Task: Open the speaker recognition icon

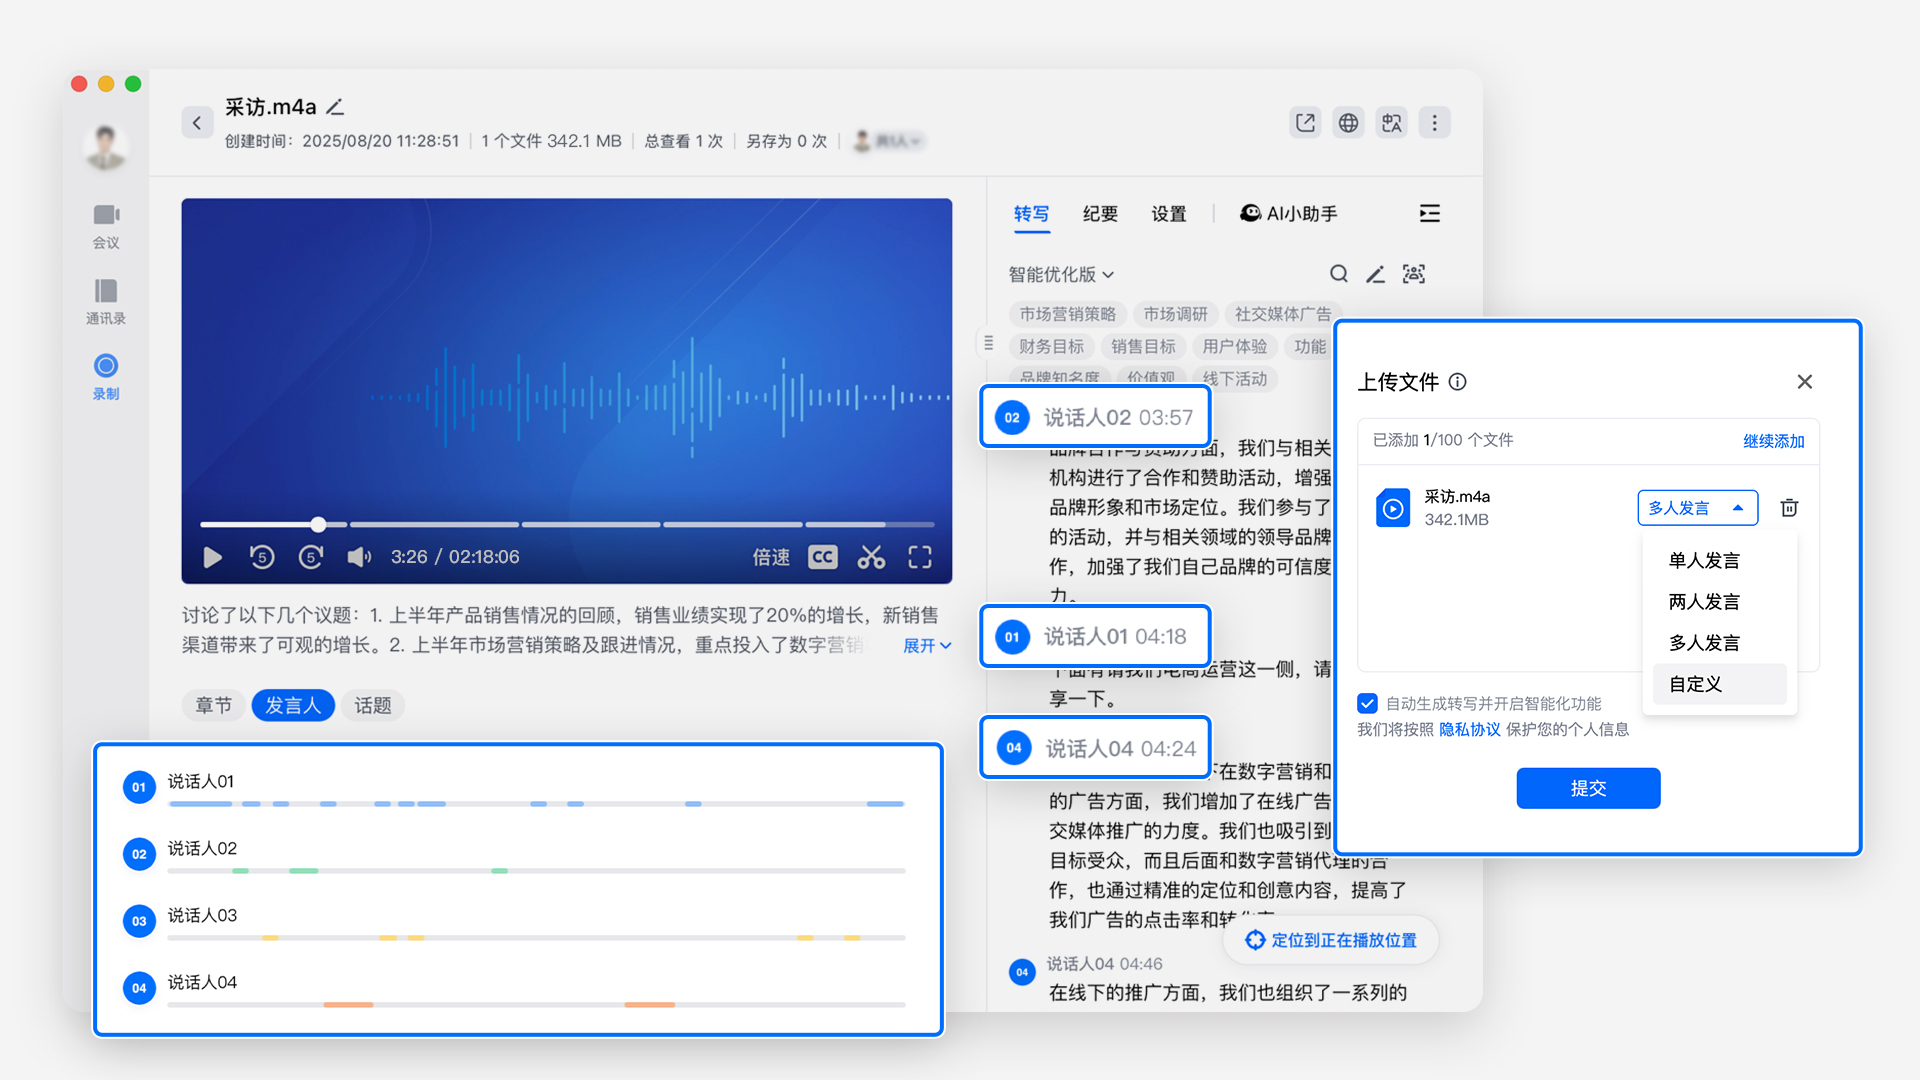Action: click(1414, 274)
